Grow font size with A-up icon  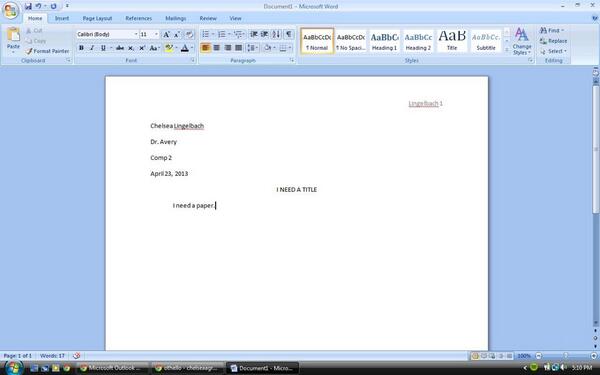[x=166, y=34]
